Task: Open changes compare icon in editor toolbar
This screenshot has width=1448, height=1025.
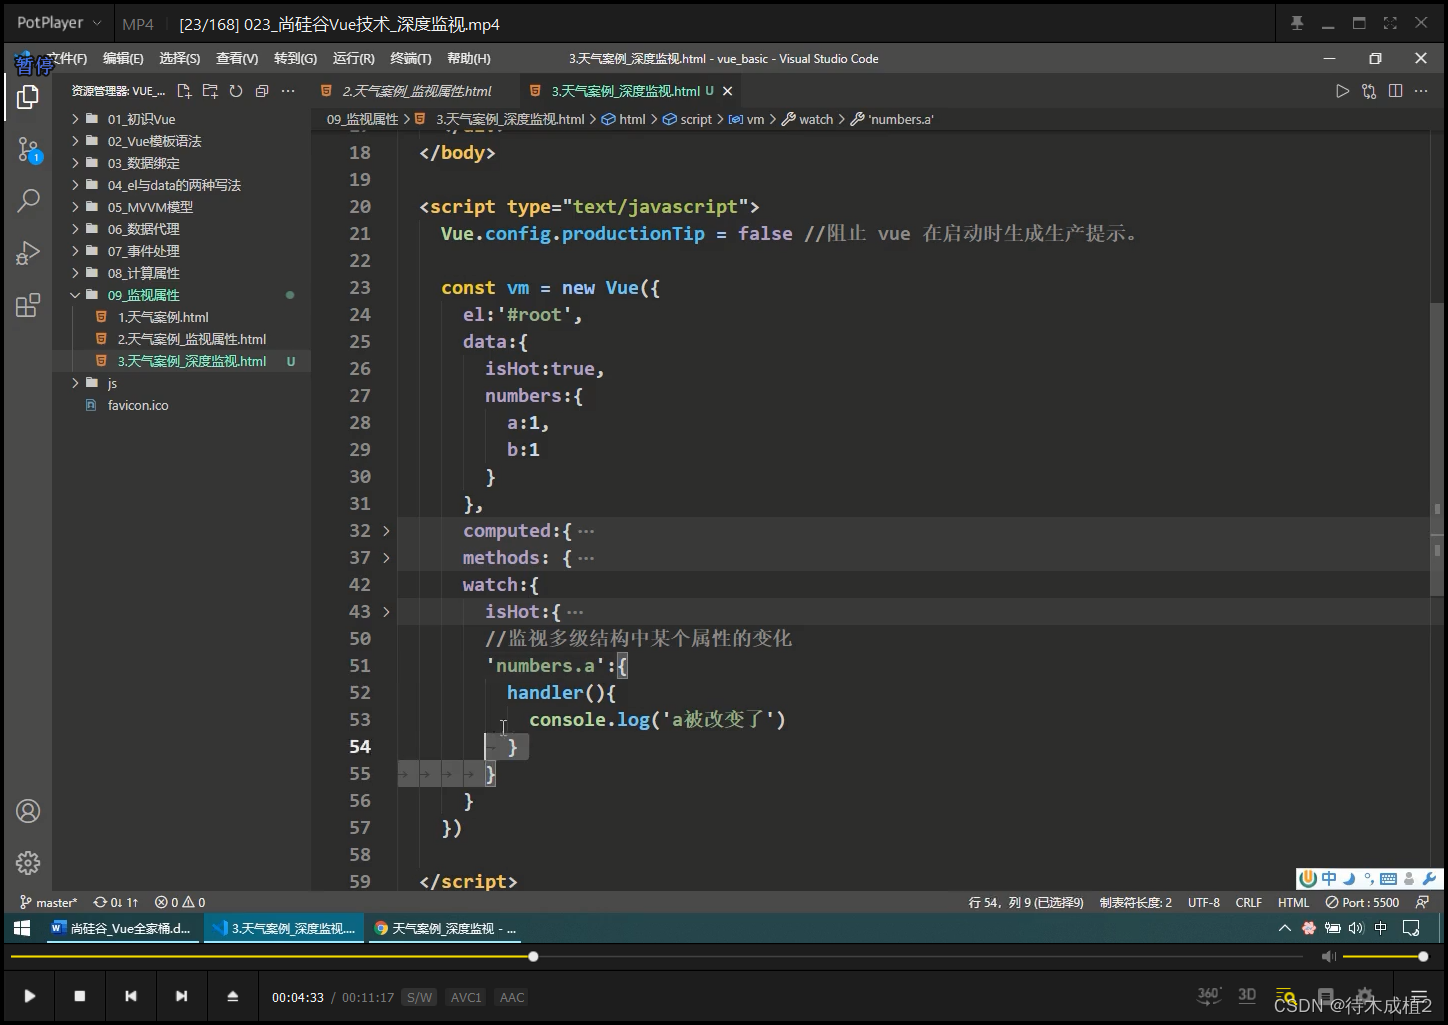Action: pos(1369,91)
